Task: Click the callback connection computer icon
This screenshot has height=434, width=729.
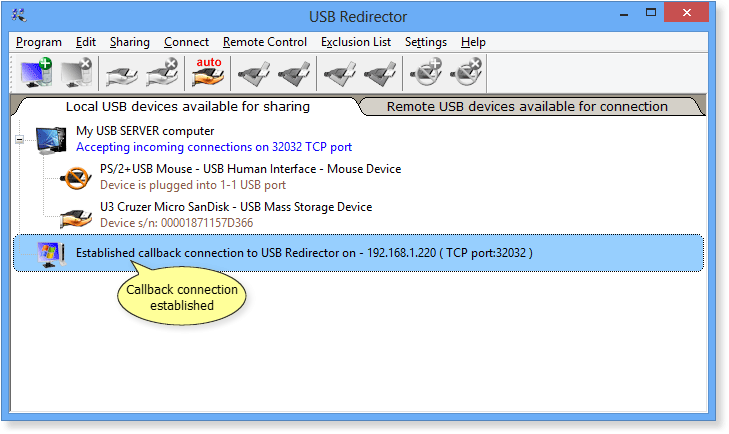Action: tap(51, 254)
